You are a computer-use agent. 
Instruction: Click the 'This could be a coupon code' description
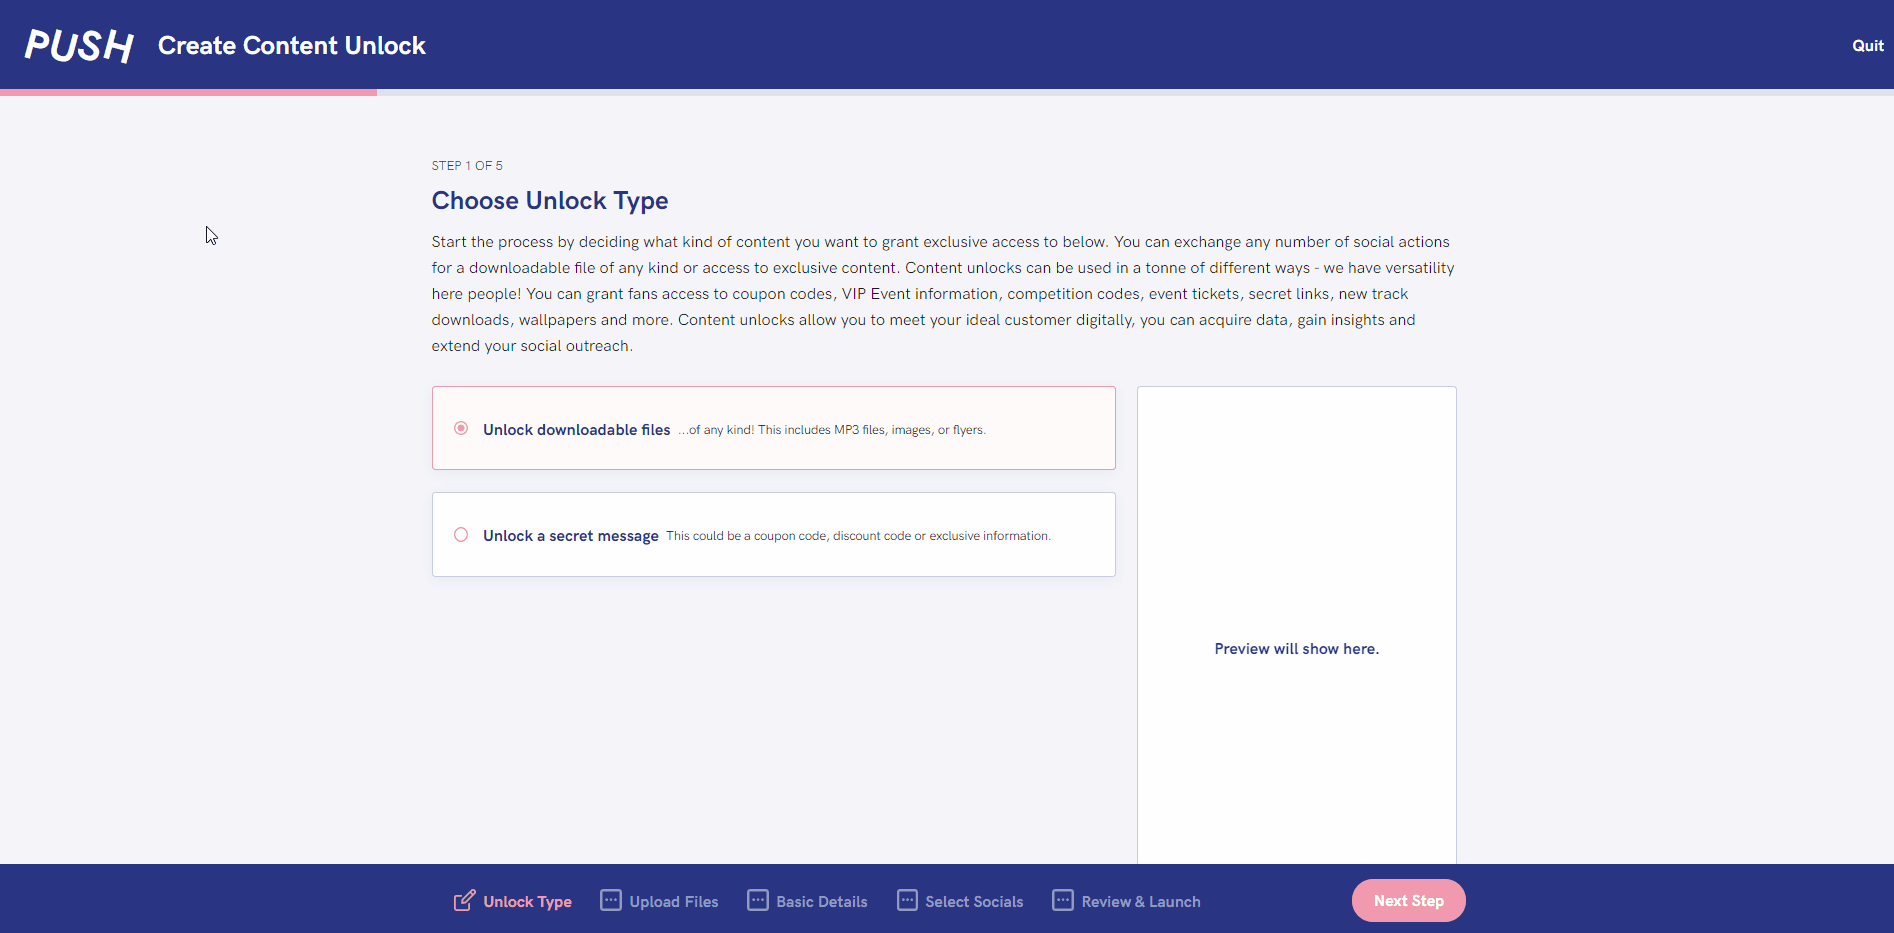coord(858,536)
